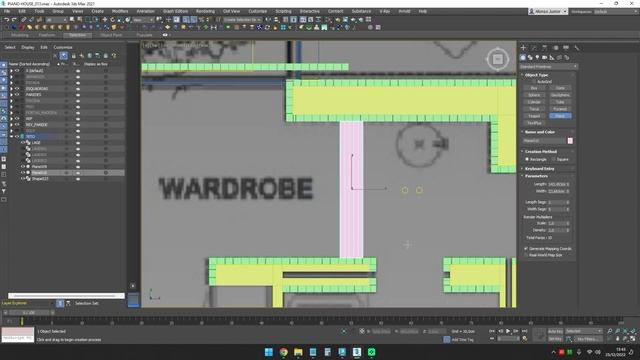640x360 pixels.
Task: Open the Standard Primitives dropdown
Action: coord(548,67)
